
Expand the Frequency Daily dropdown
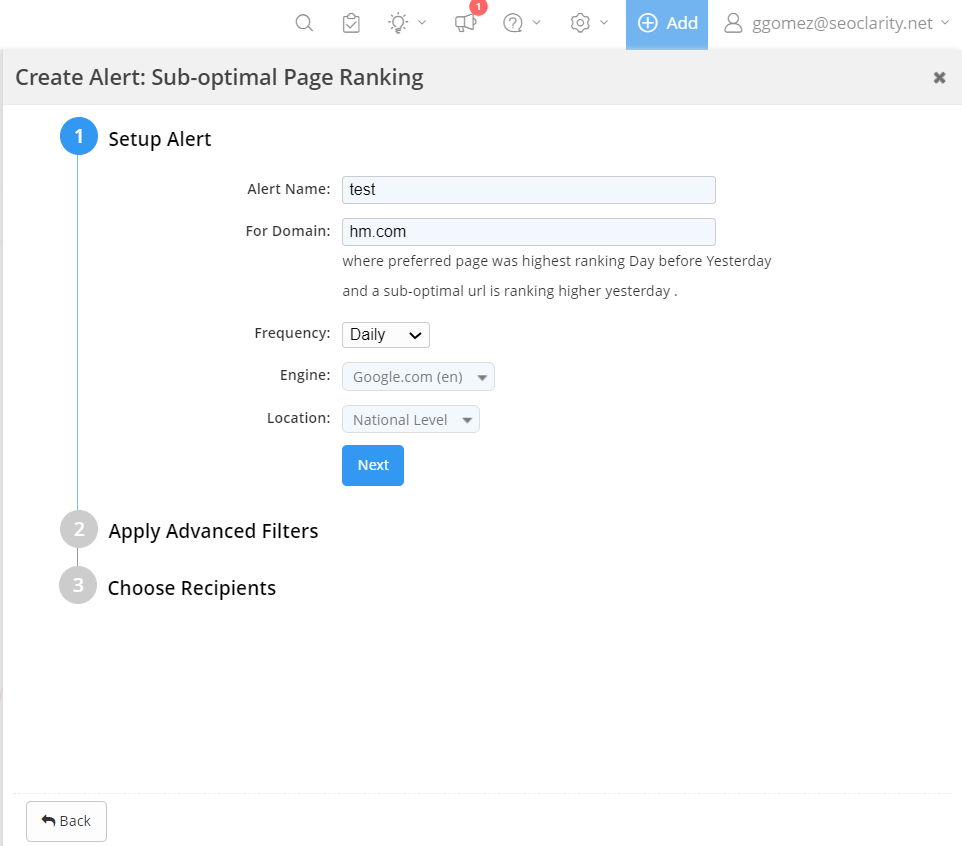[x=386, y=334]
